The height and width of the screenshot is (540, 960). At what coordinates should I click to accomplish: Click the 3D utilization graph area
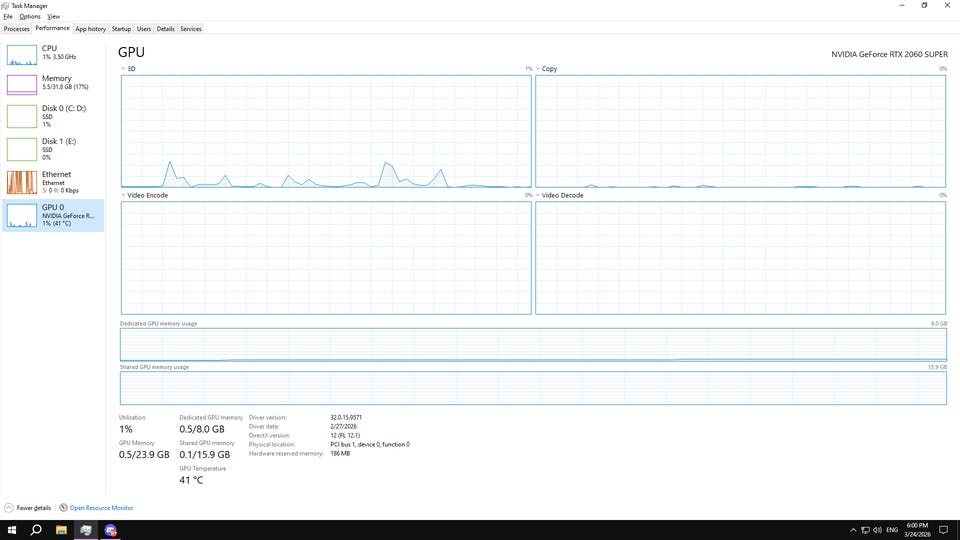tap(326, 131)
